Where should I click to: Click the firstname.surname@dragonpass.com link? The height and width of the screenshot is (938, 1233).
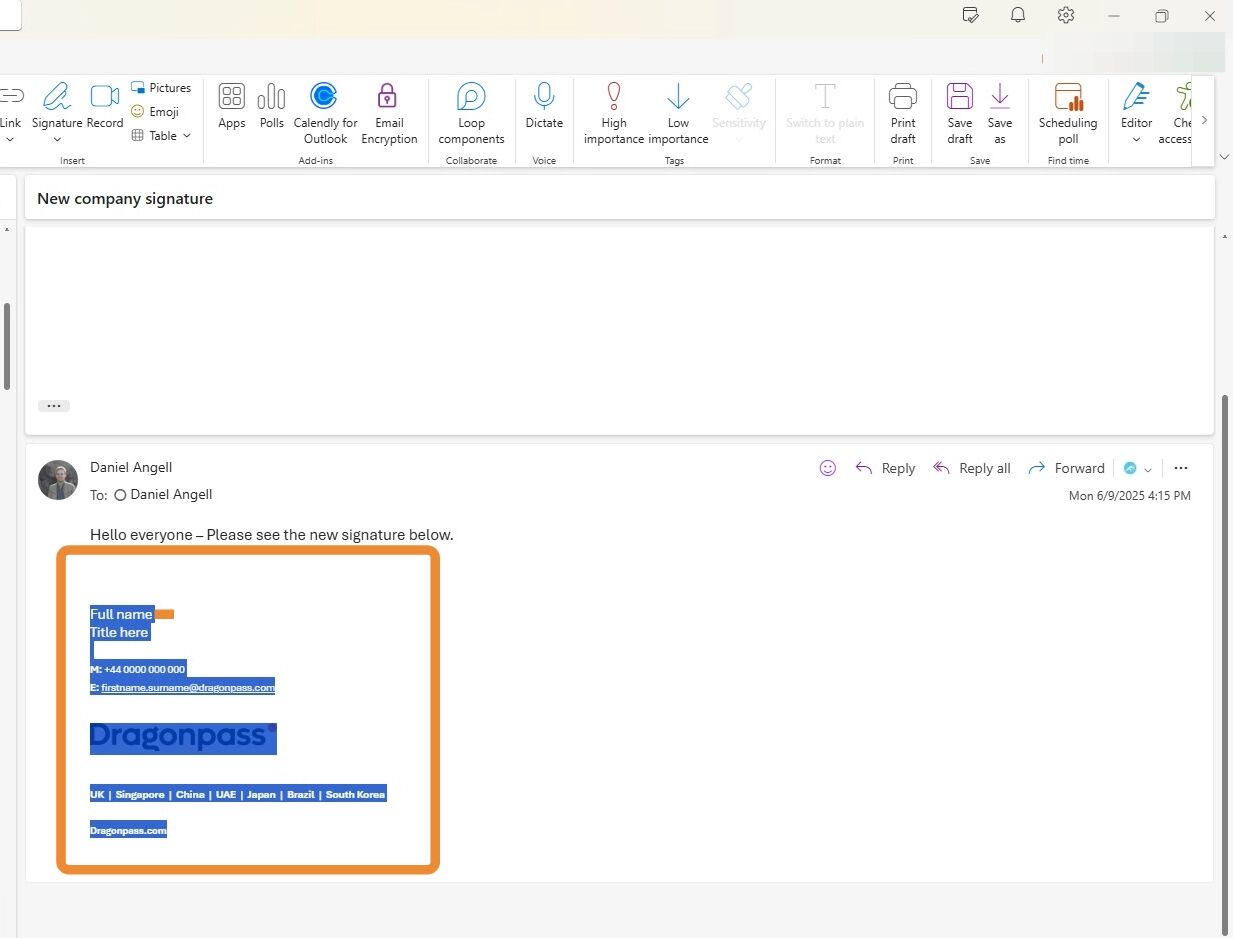click(x=187, y=688)
